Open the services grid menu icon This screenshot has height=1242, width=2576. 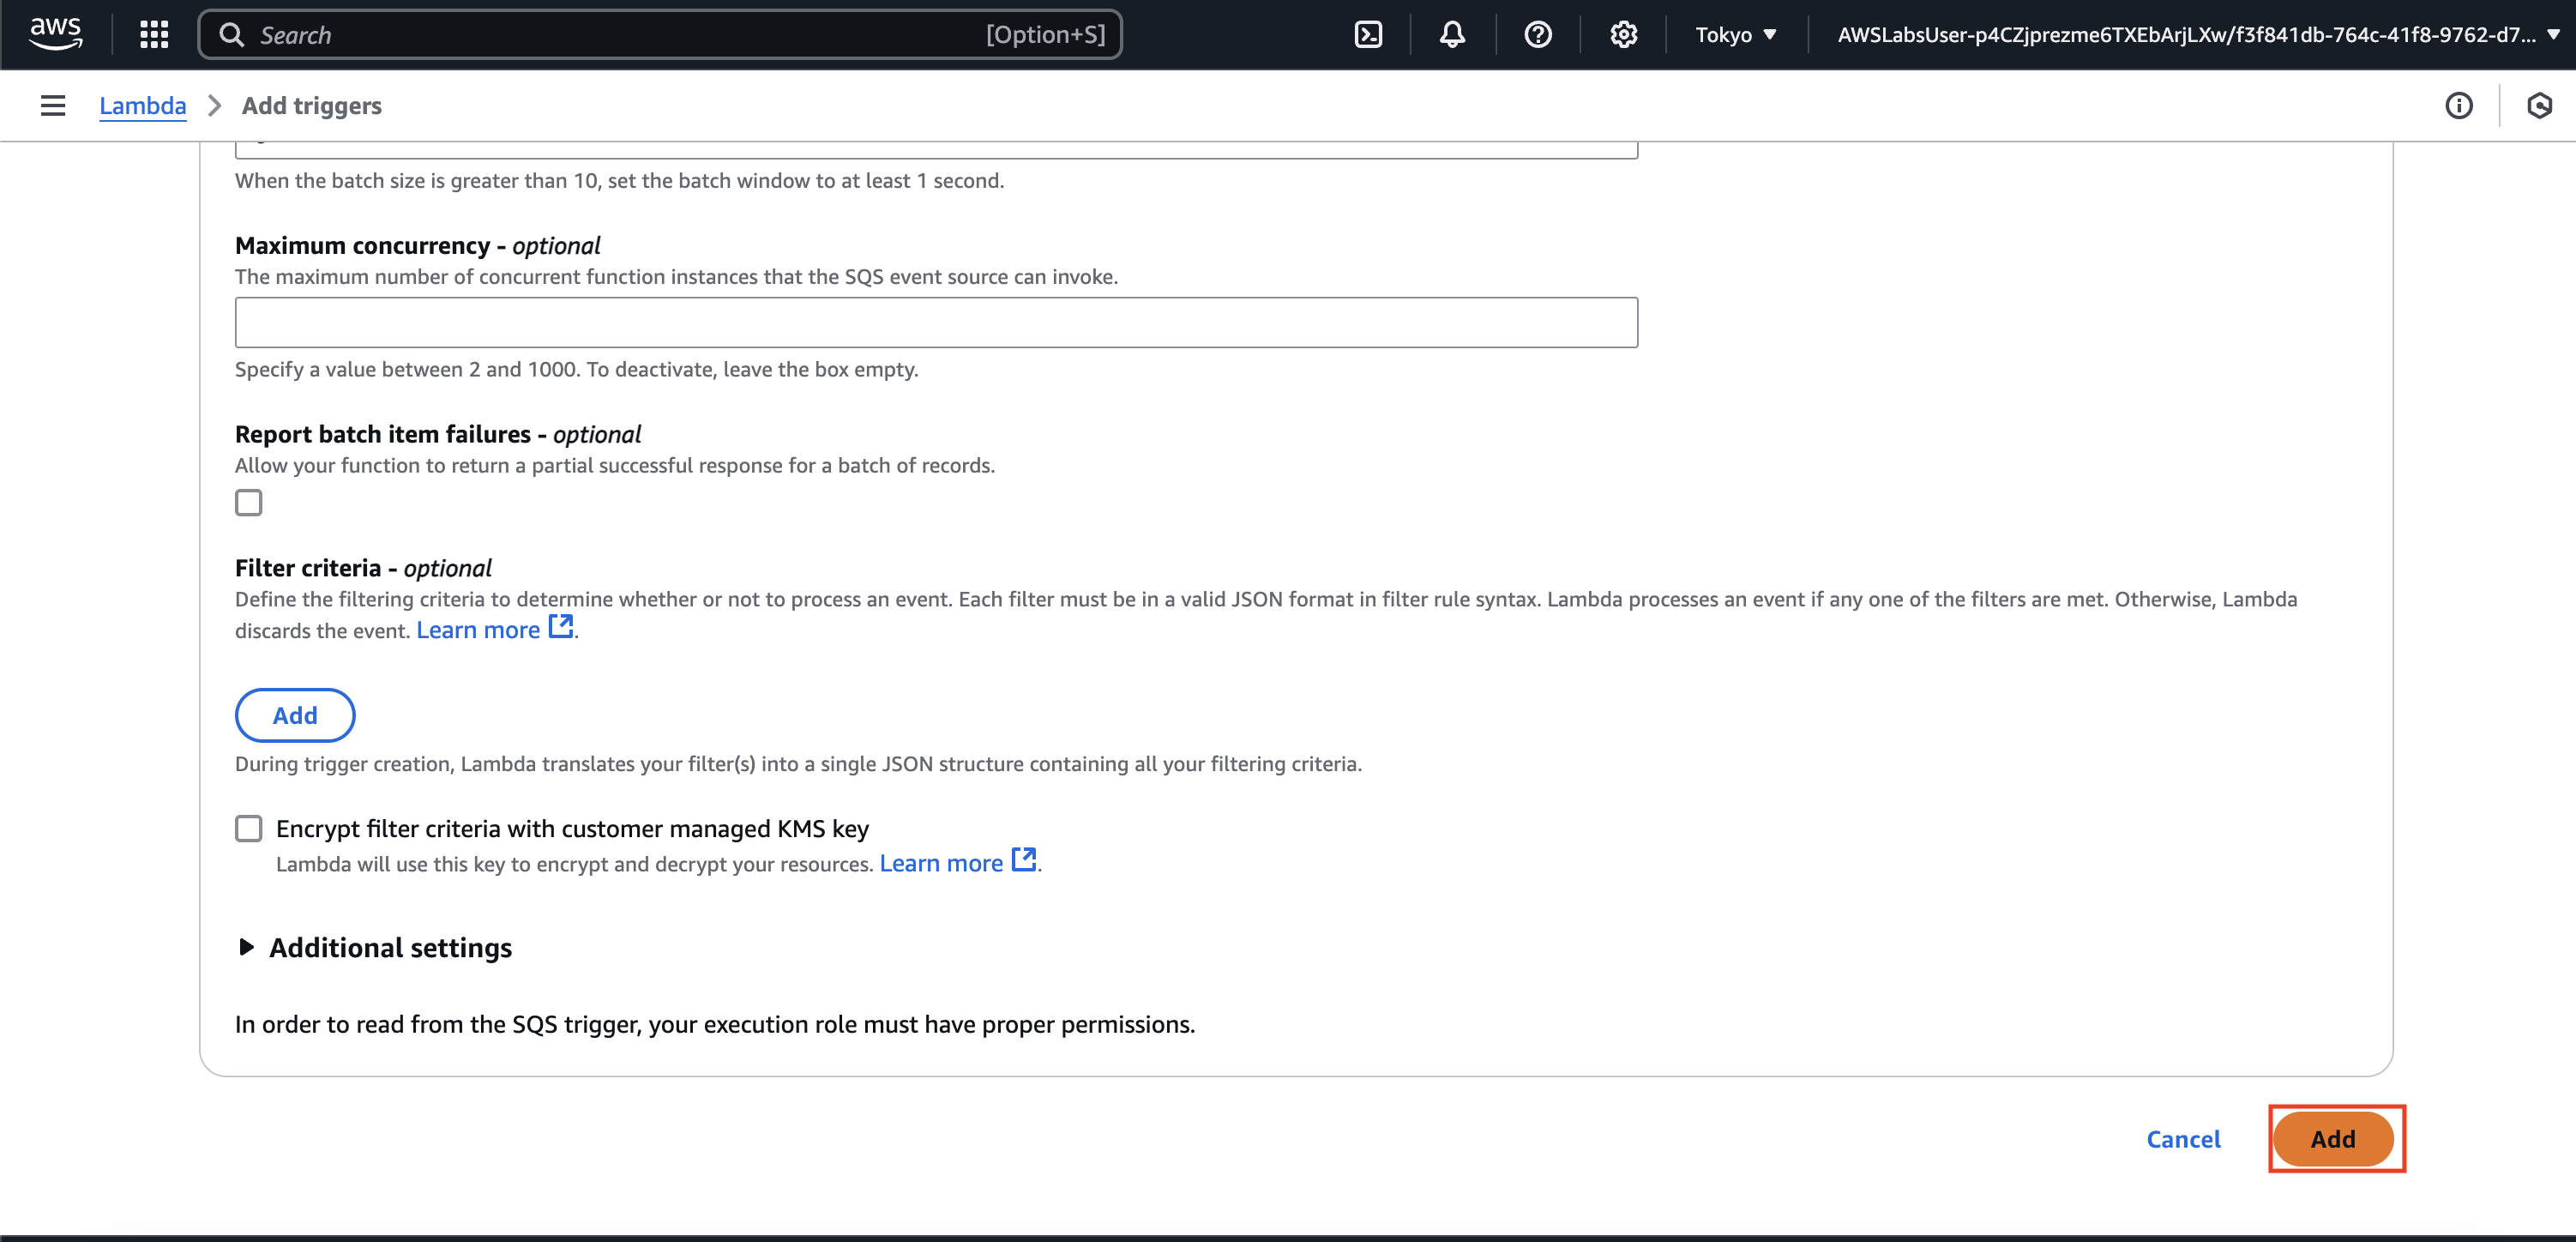coord(154,34)
